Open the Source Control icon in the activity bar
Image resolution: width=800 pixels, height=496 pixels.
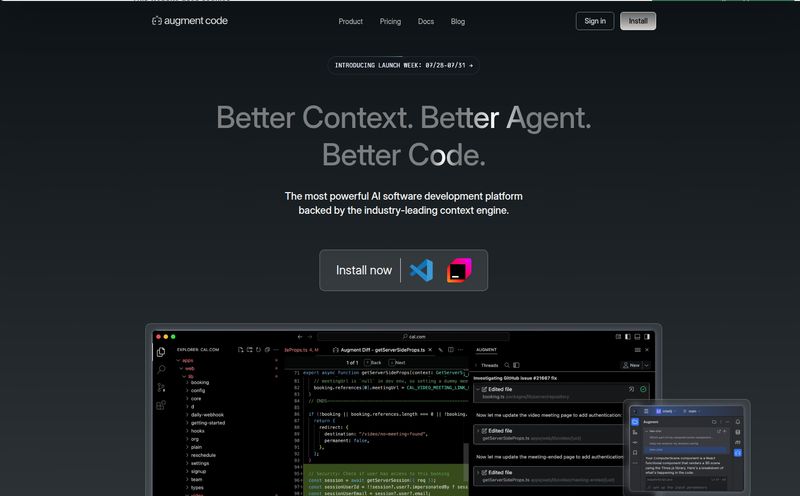pos(161,387)
